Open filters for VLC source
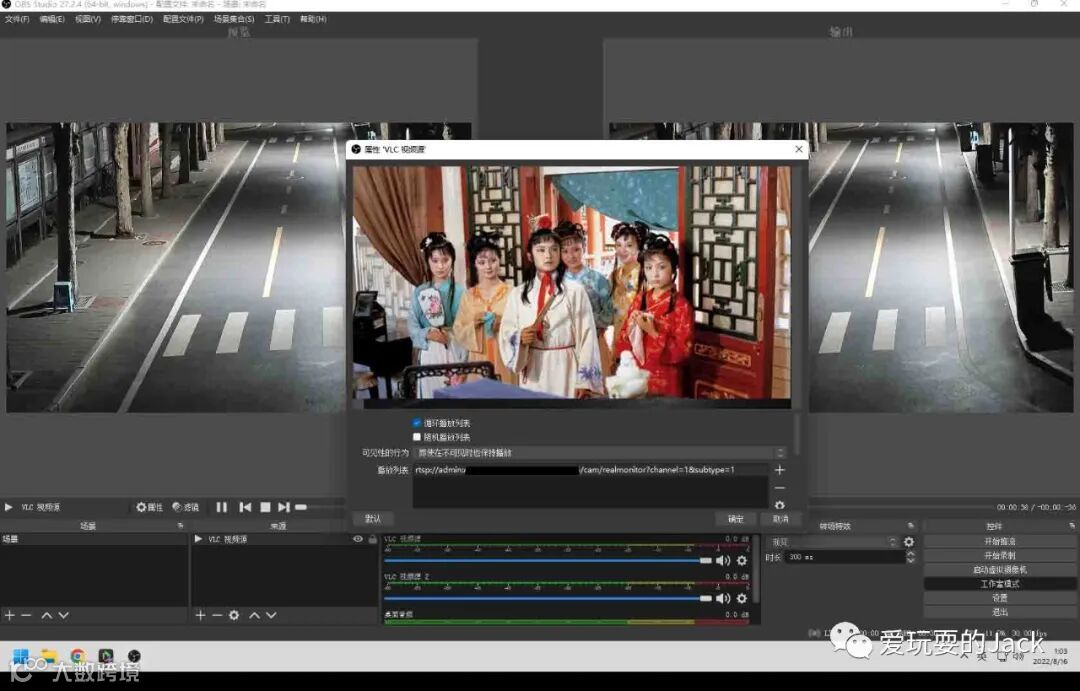The height and width of the screenshot is (691, 1080). [185, 507]
